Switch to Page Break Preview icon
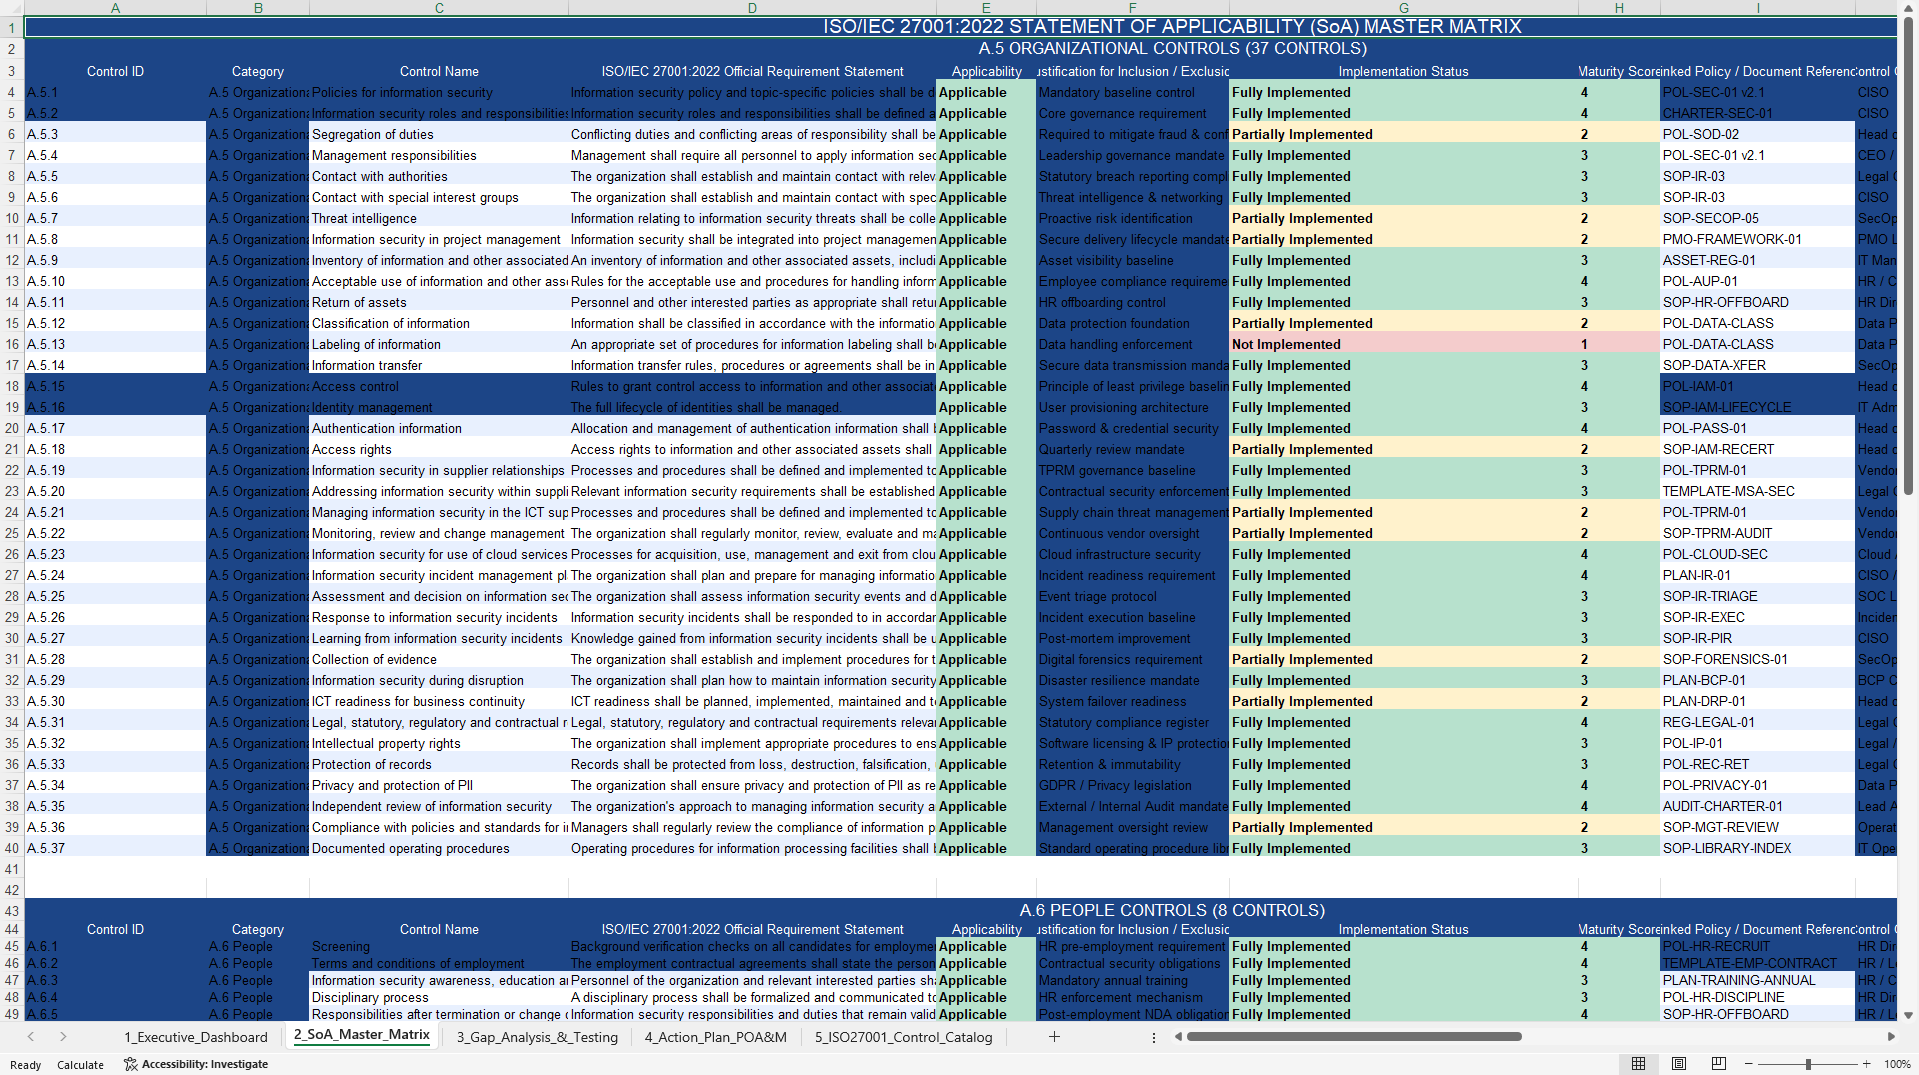Viewport: 1919px width, 1075px height. [x=1718, y=1064]
